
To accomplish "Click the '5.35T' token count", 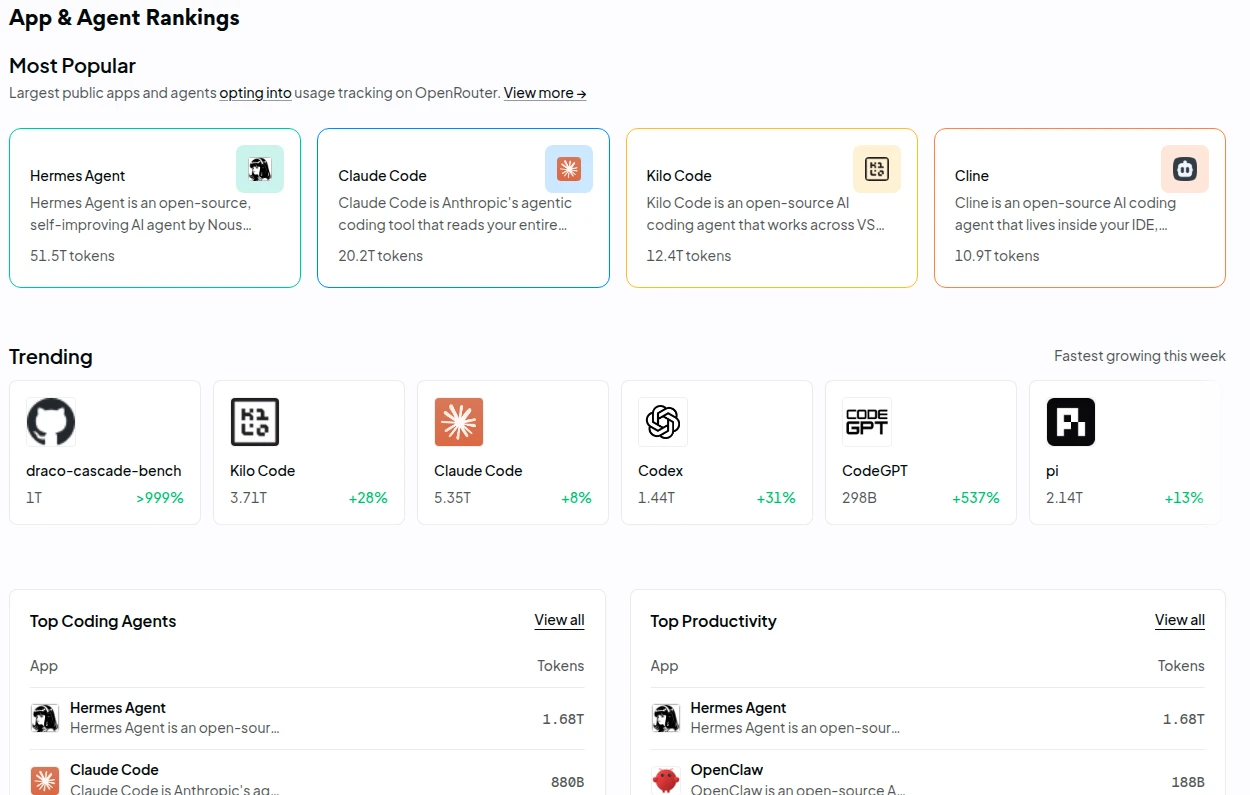I will point(453,498).
